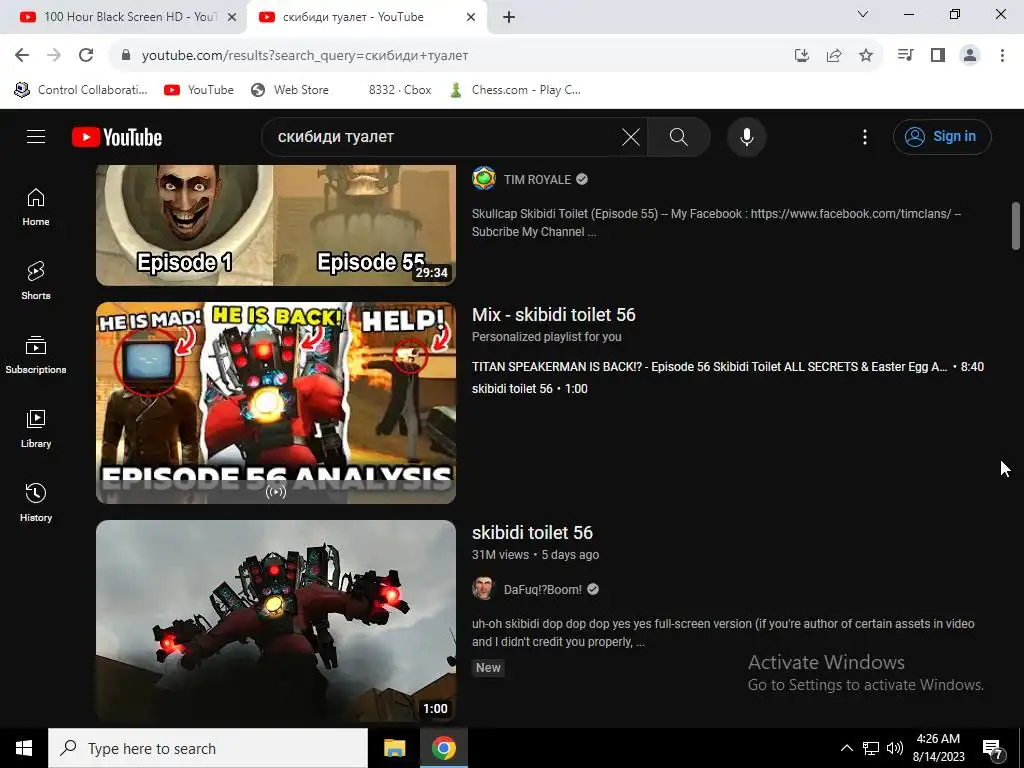The width and height of the screenshot is (1024, 768).
Task: Open TITAN SPEAKERMAN IS BACK playlist entry
Action: pos(728,366)
